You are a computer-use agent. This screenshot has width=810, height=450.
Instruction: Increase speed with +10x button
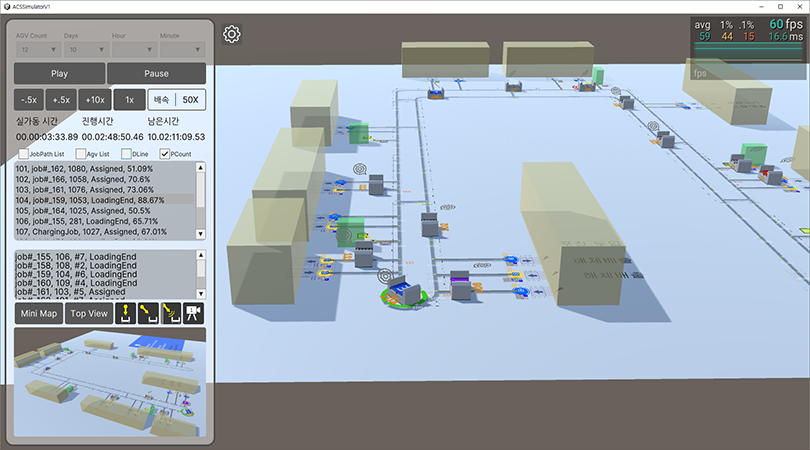pyautogui.click(x=95, y=100)
